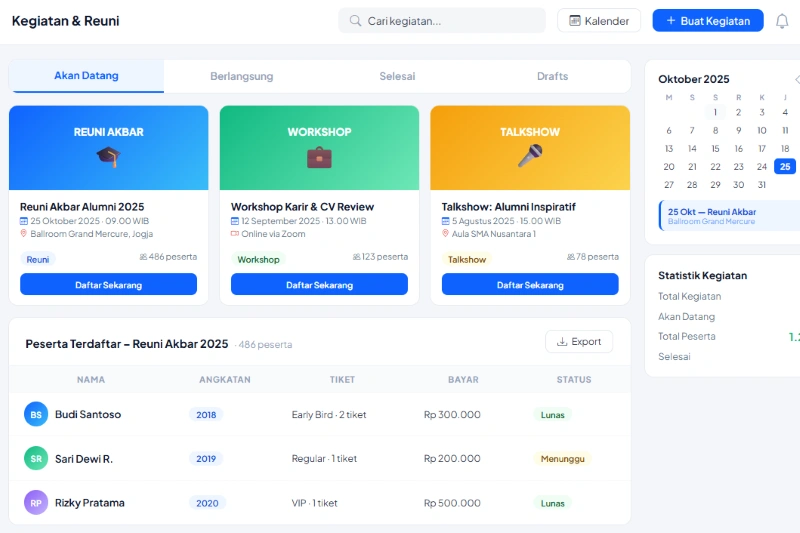
Task: Register for Workshop Karir & CV Review
Action: click(319, 285)
